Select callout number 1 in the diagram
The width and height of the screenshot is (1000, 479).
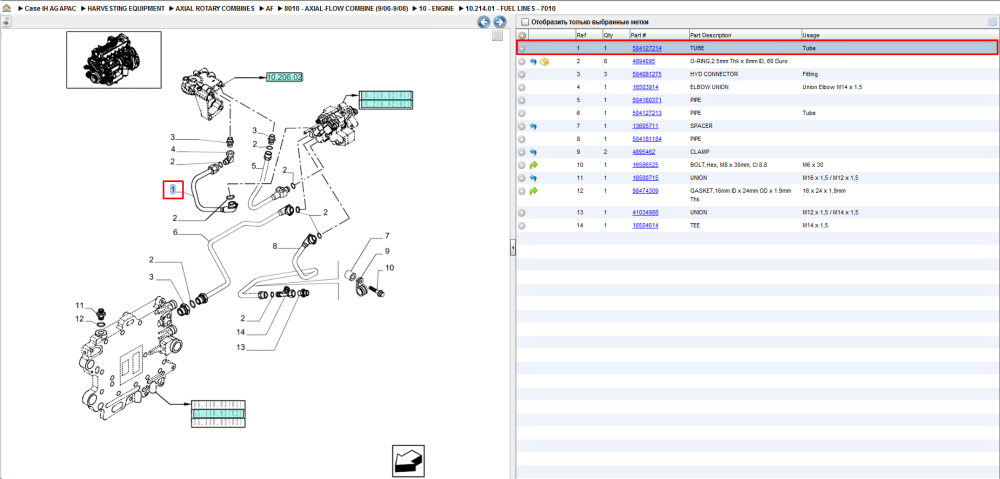pyautogui.click(x=173, y=189)
